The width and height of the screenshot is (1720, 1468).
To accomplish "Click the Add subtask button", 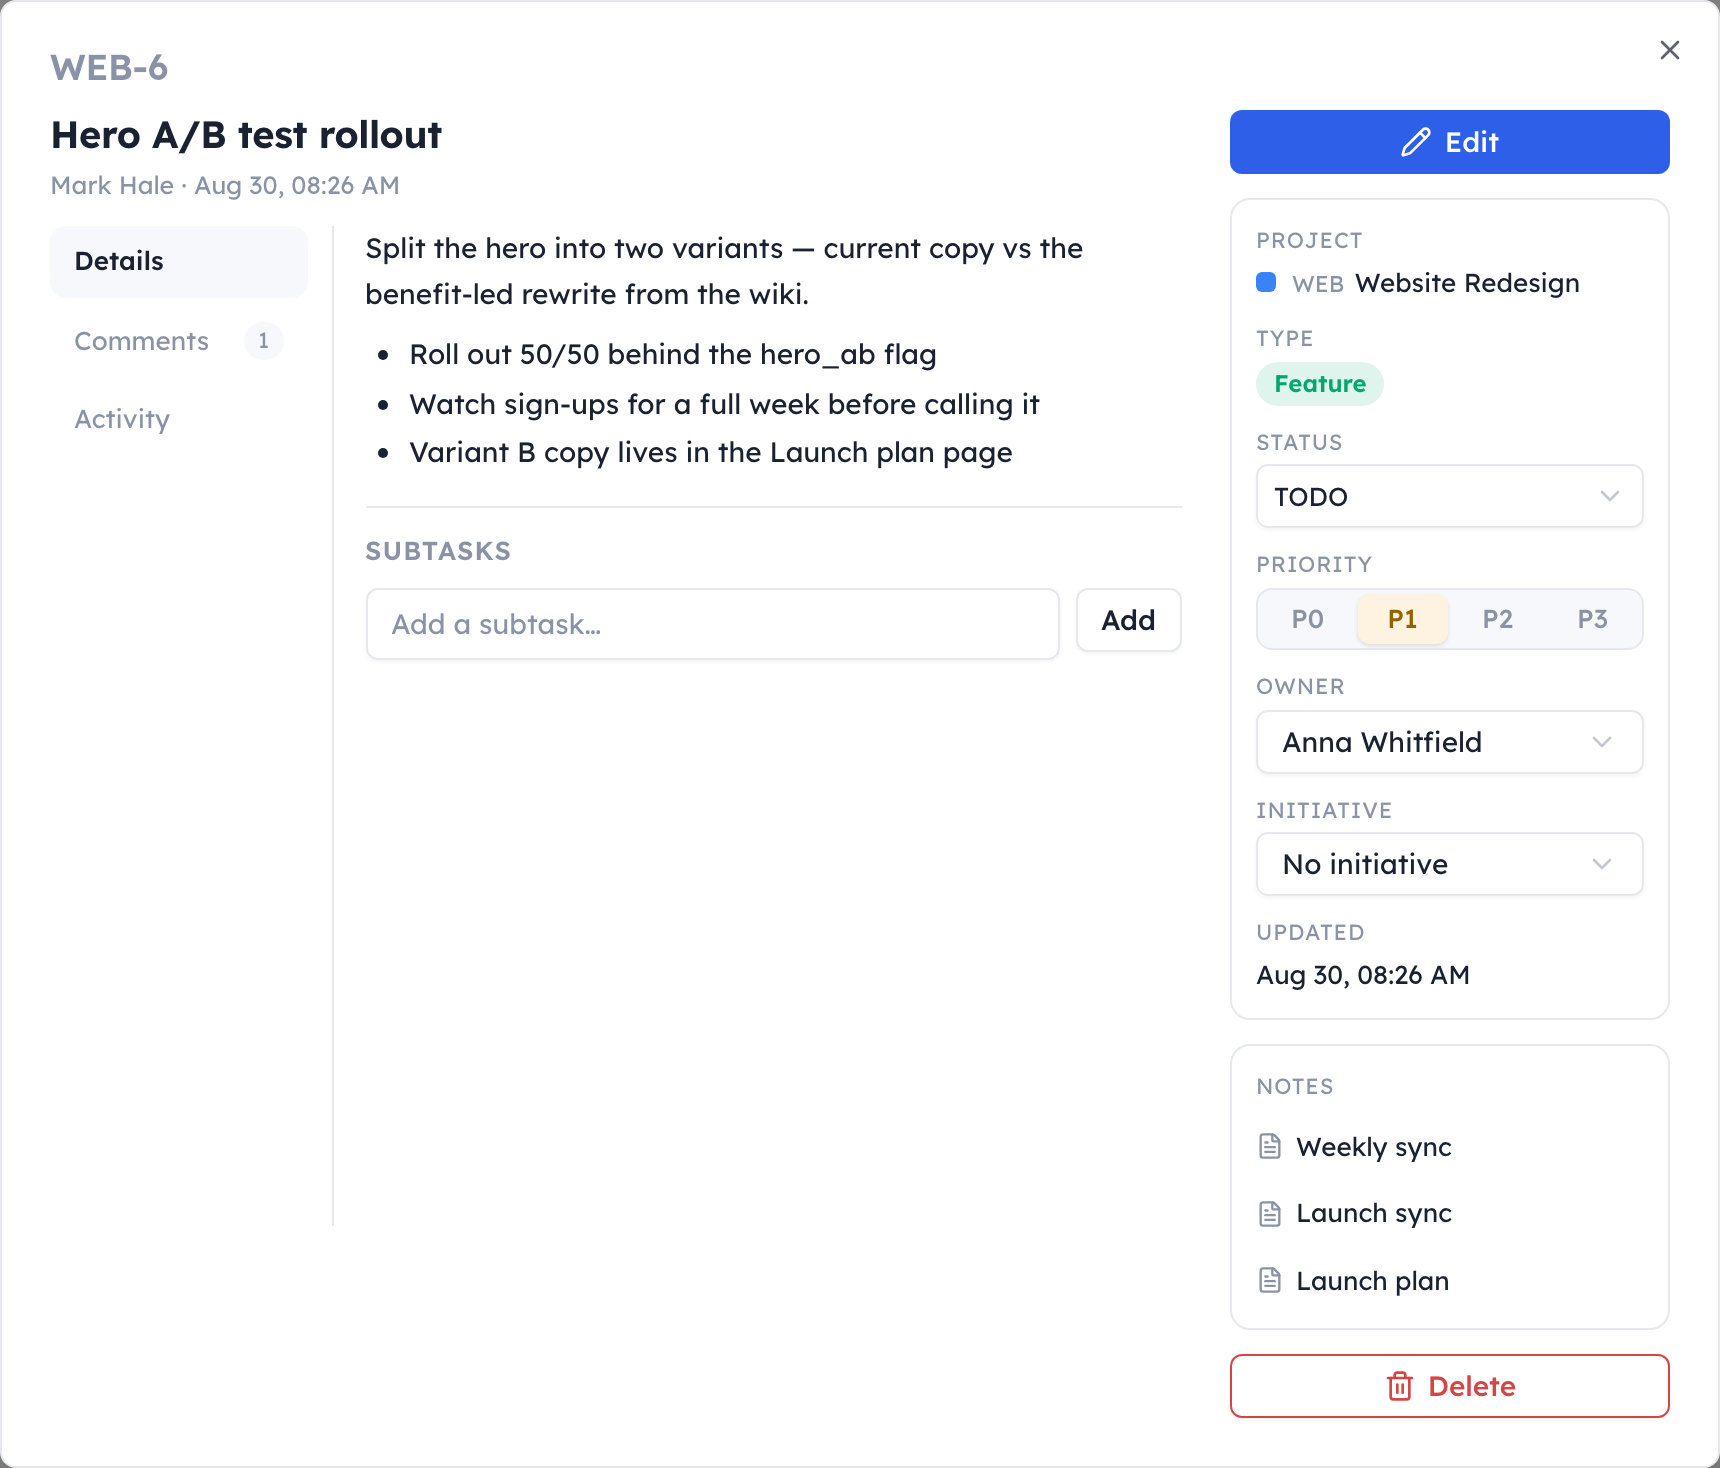I will click(x=1128, y=620).
